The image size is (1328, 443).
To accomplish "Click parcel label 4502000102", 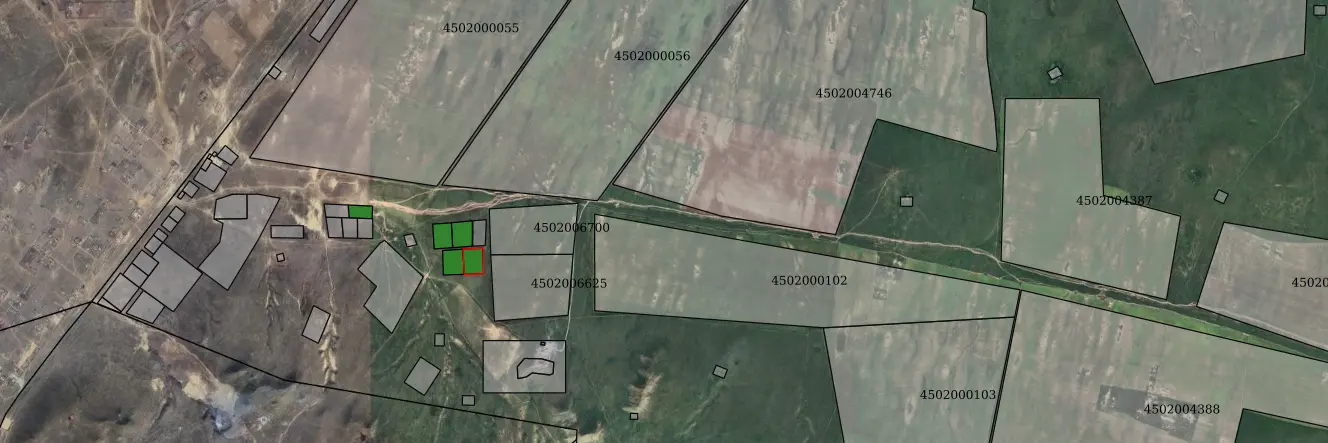I will pos(808,281).
